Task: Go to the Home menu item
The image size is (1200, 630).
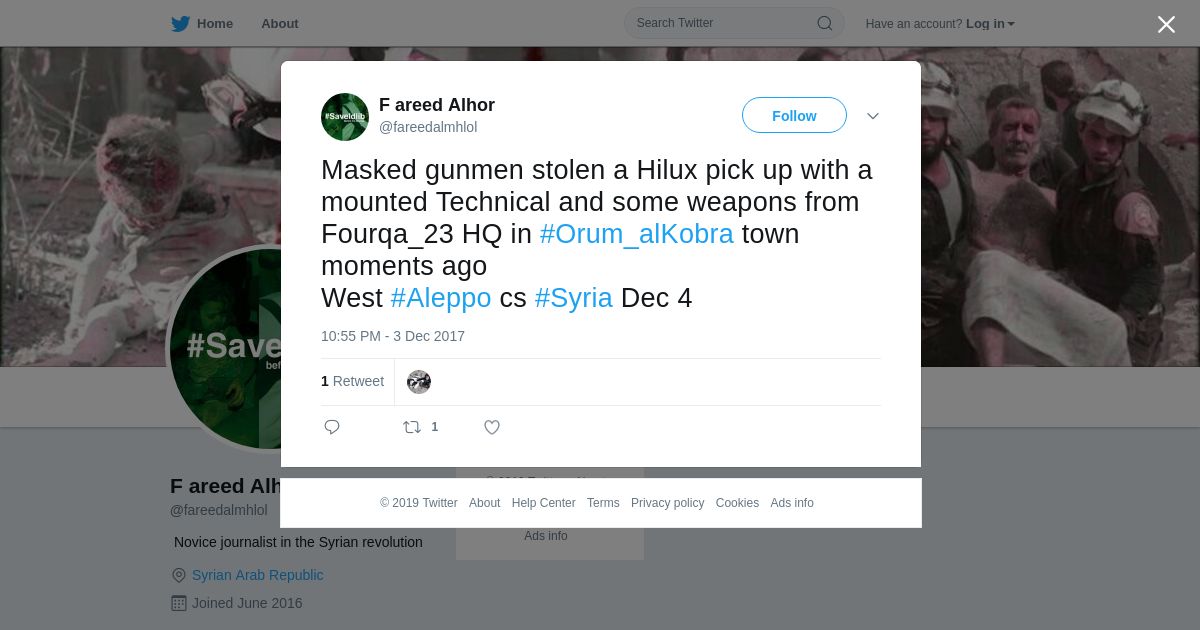Action: click(x=215, y=24)
